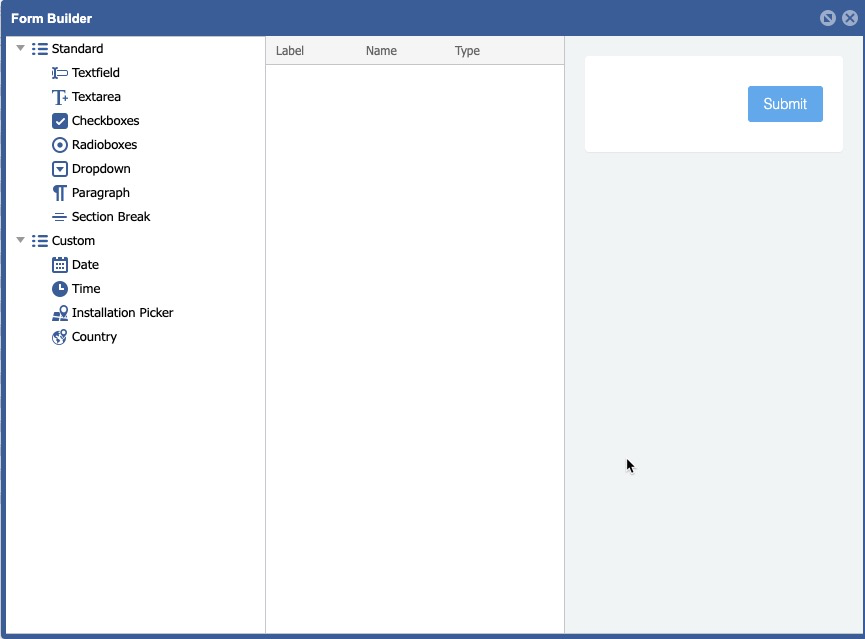This screenshot has width=865, height=639.
Task: Select the Custom category label
Action: click(x=73, y=241)
